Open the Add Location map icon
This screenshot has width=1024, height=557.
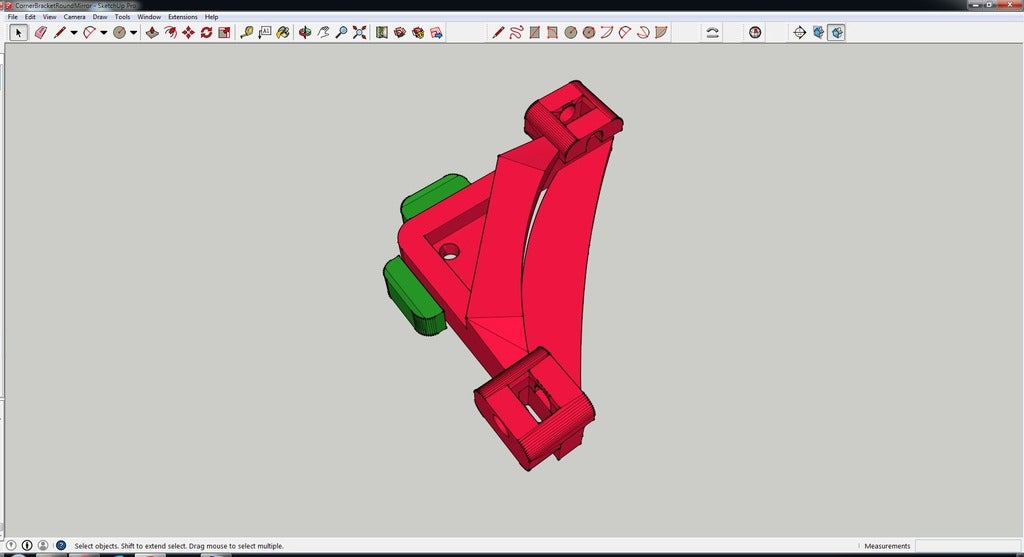point(382,32)
